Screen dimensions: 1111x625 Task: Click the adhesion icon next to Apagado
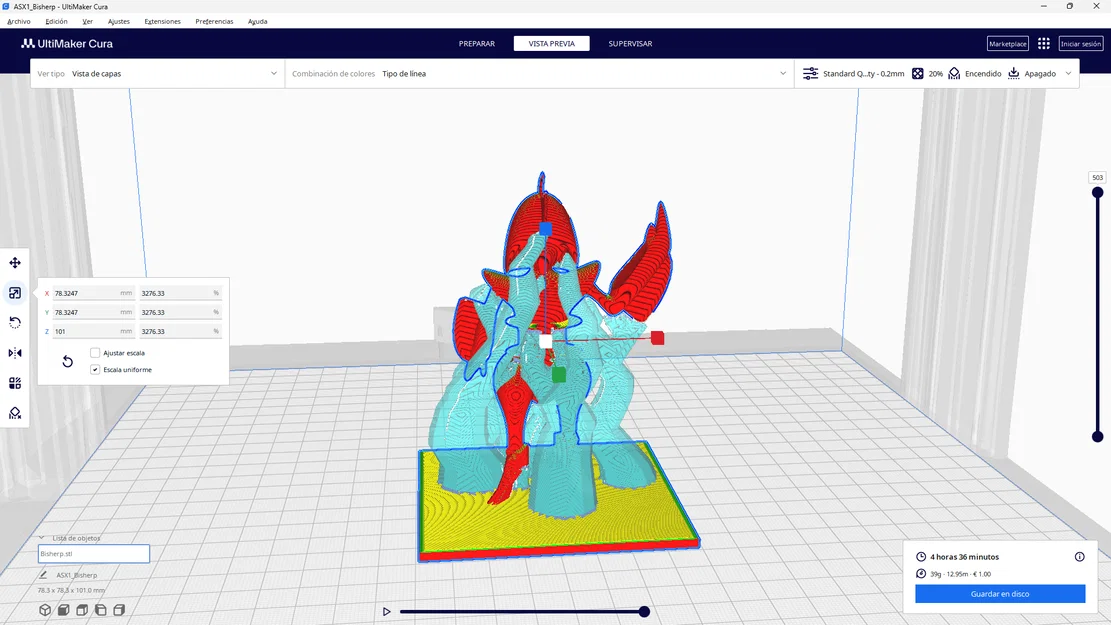point(1012,73)
